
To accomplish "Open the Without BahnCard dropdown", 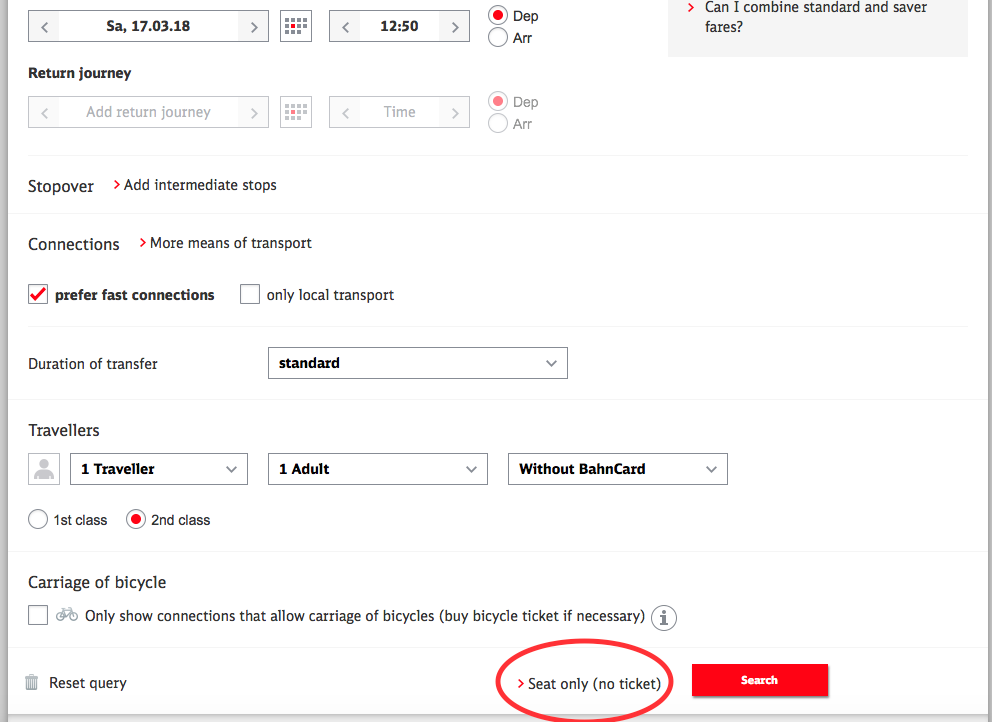I will 617,469.
